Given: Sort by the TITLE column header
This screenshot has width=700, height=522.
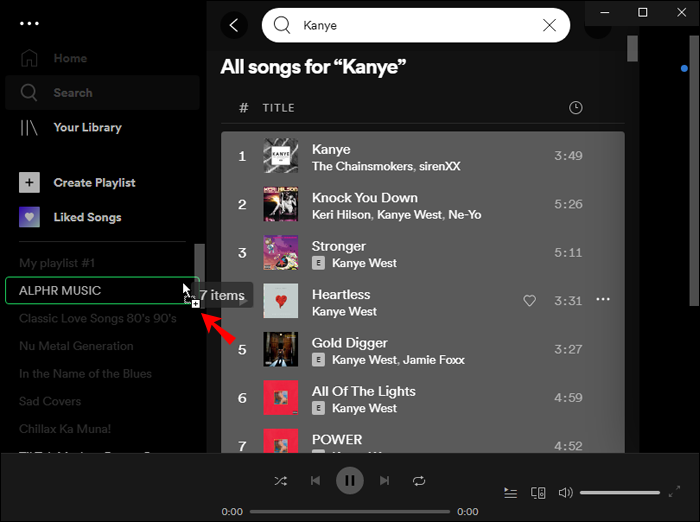Looking at the screenshot, I should tap(279, 108).
